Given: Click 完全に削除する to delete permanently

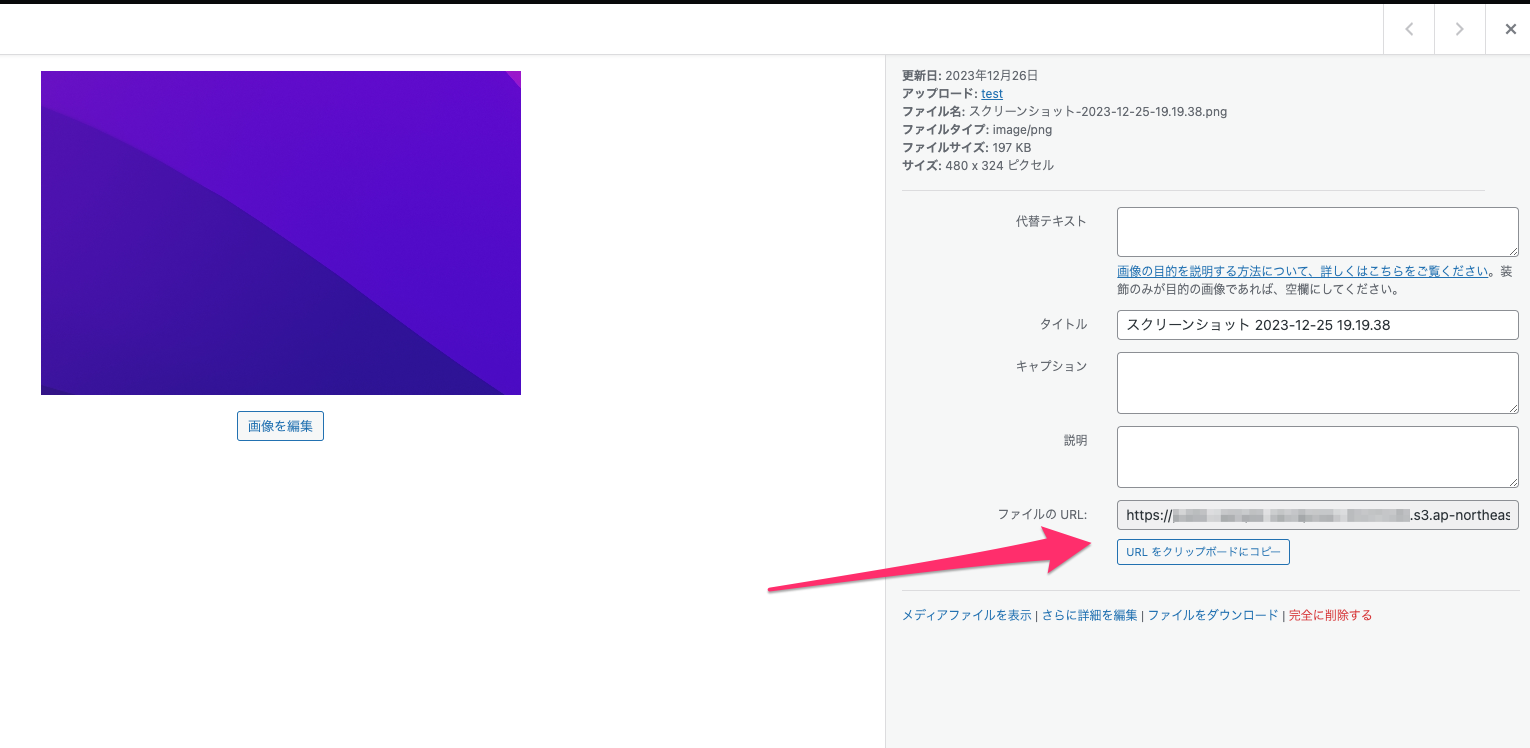Looking at the screenshot, I should (x=1330, y=615).
